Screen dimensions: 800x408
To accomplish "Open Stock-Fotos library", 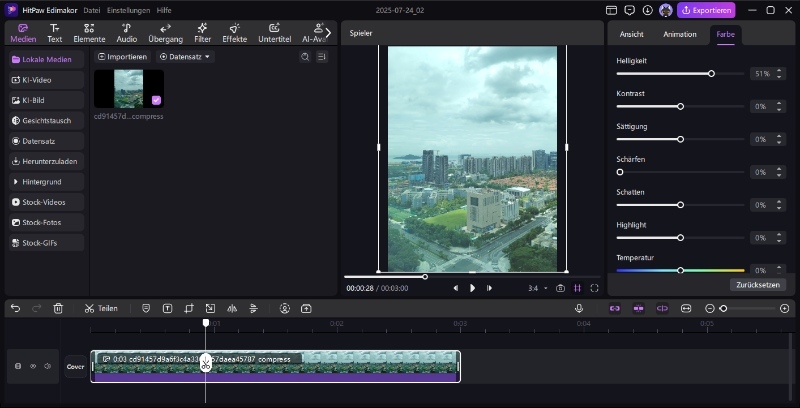I will 46,223.
